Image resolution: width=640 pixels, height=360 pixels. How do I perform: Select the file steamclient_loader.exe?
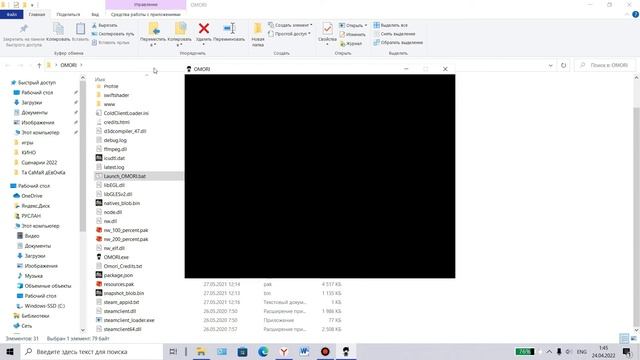pyautogui.click(x=129, y=320)
